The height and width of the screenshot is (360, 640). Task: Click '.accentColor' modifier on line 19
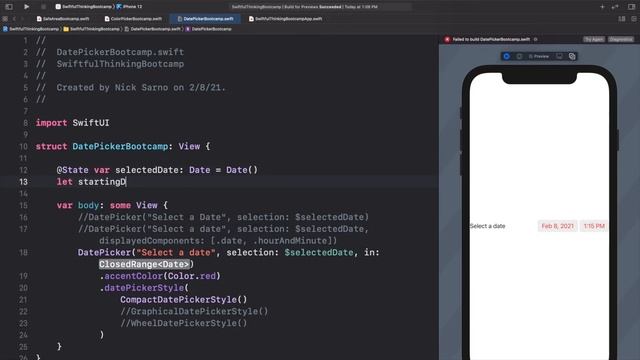[131, 276]
